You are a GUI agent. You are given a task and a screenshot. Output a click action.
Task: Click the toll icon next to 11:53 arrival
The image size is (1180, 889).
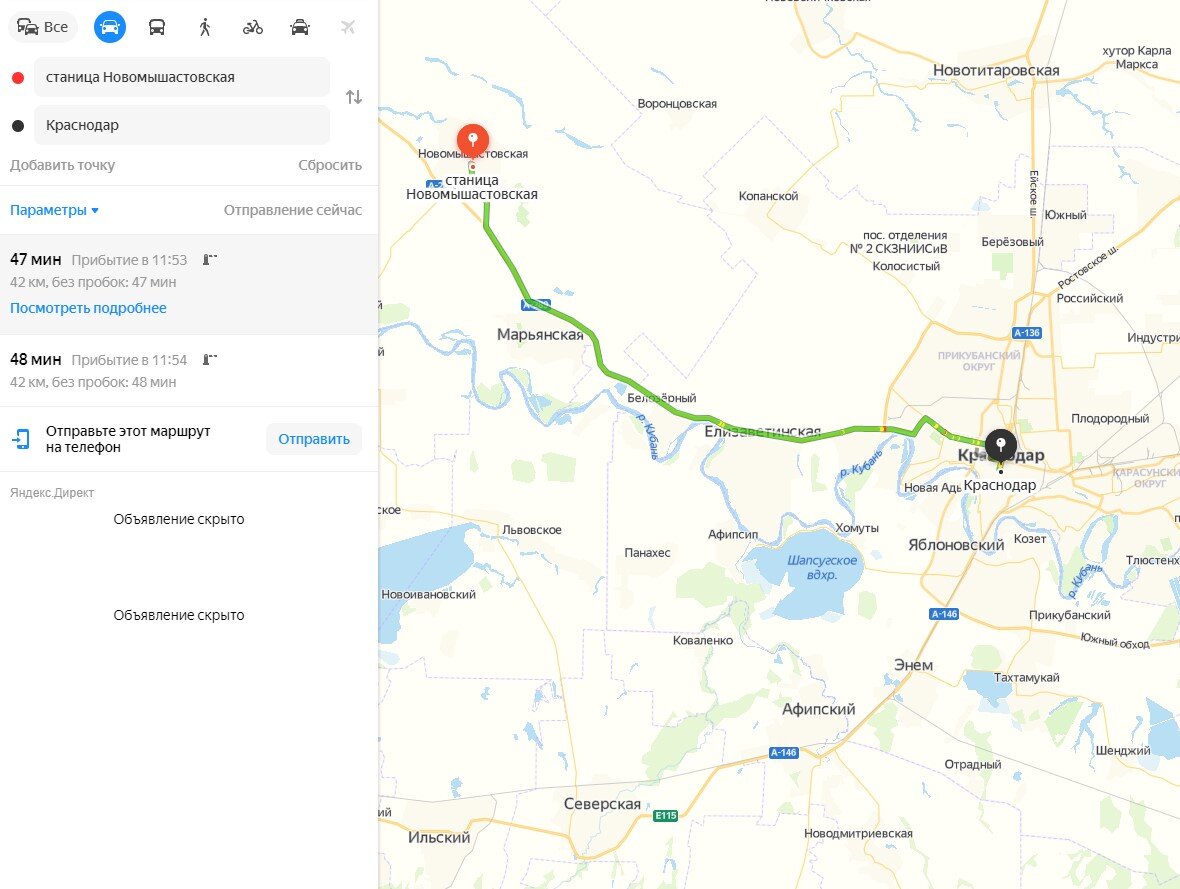[209, 260]
